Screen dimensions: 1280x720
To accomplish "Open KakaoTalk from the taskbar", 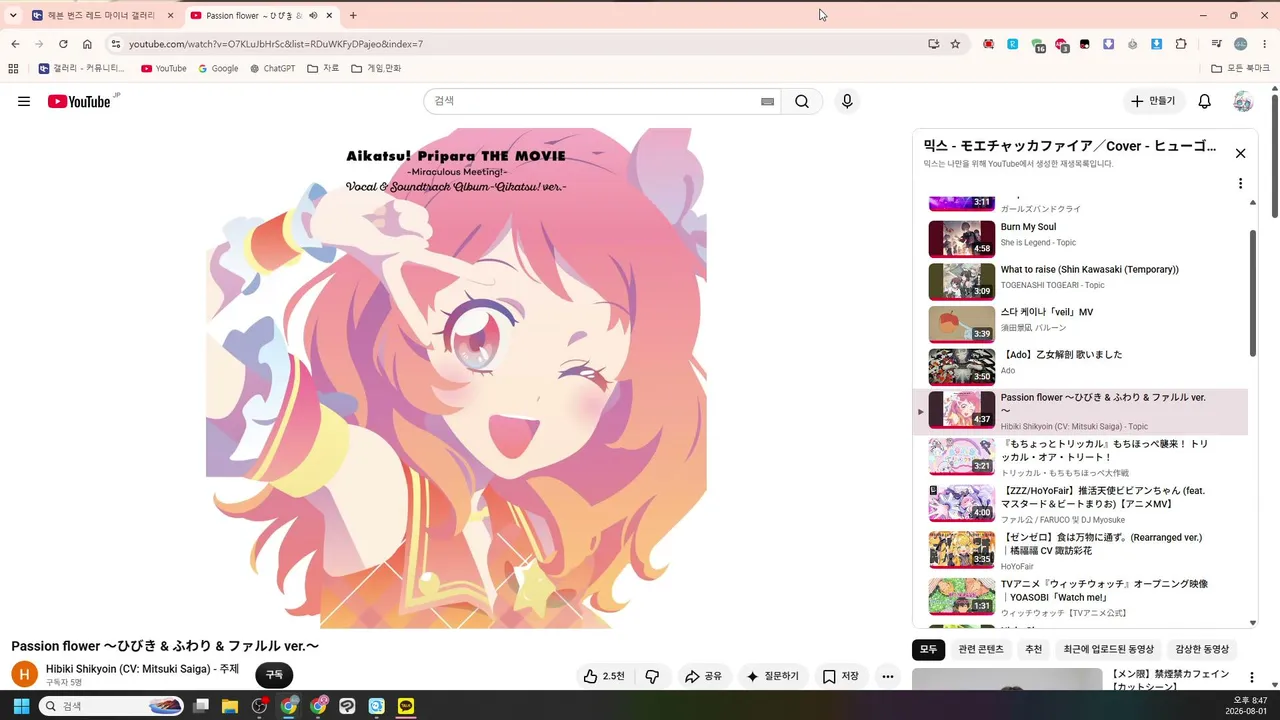I will [x=406, y=706].
